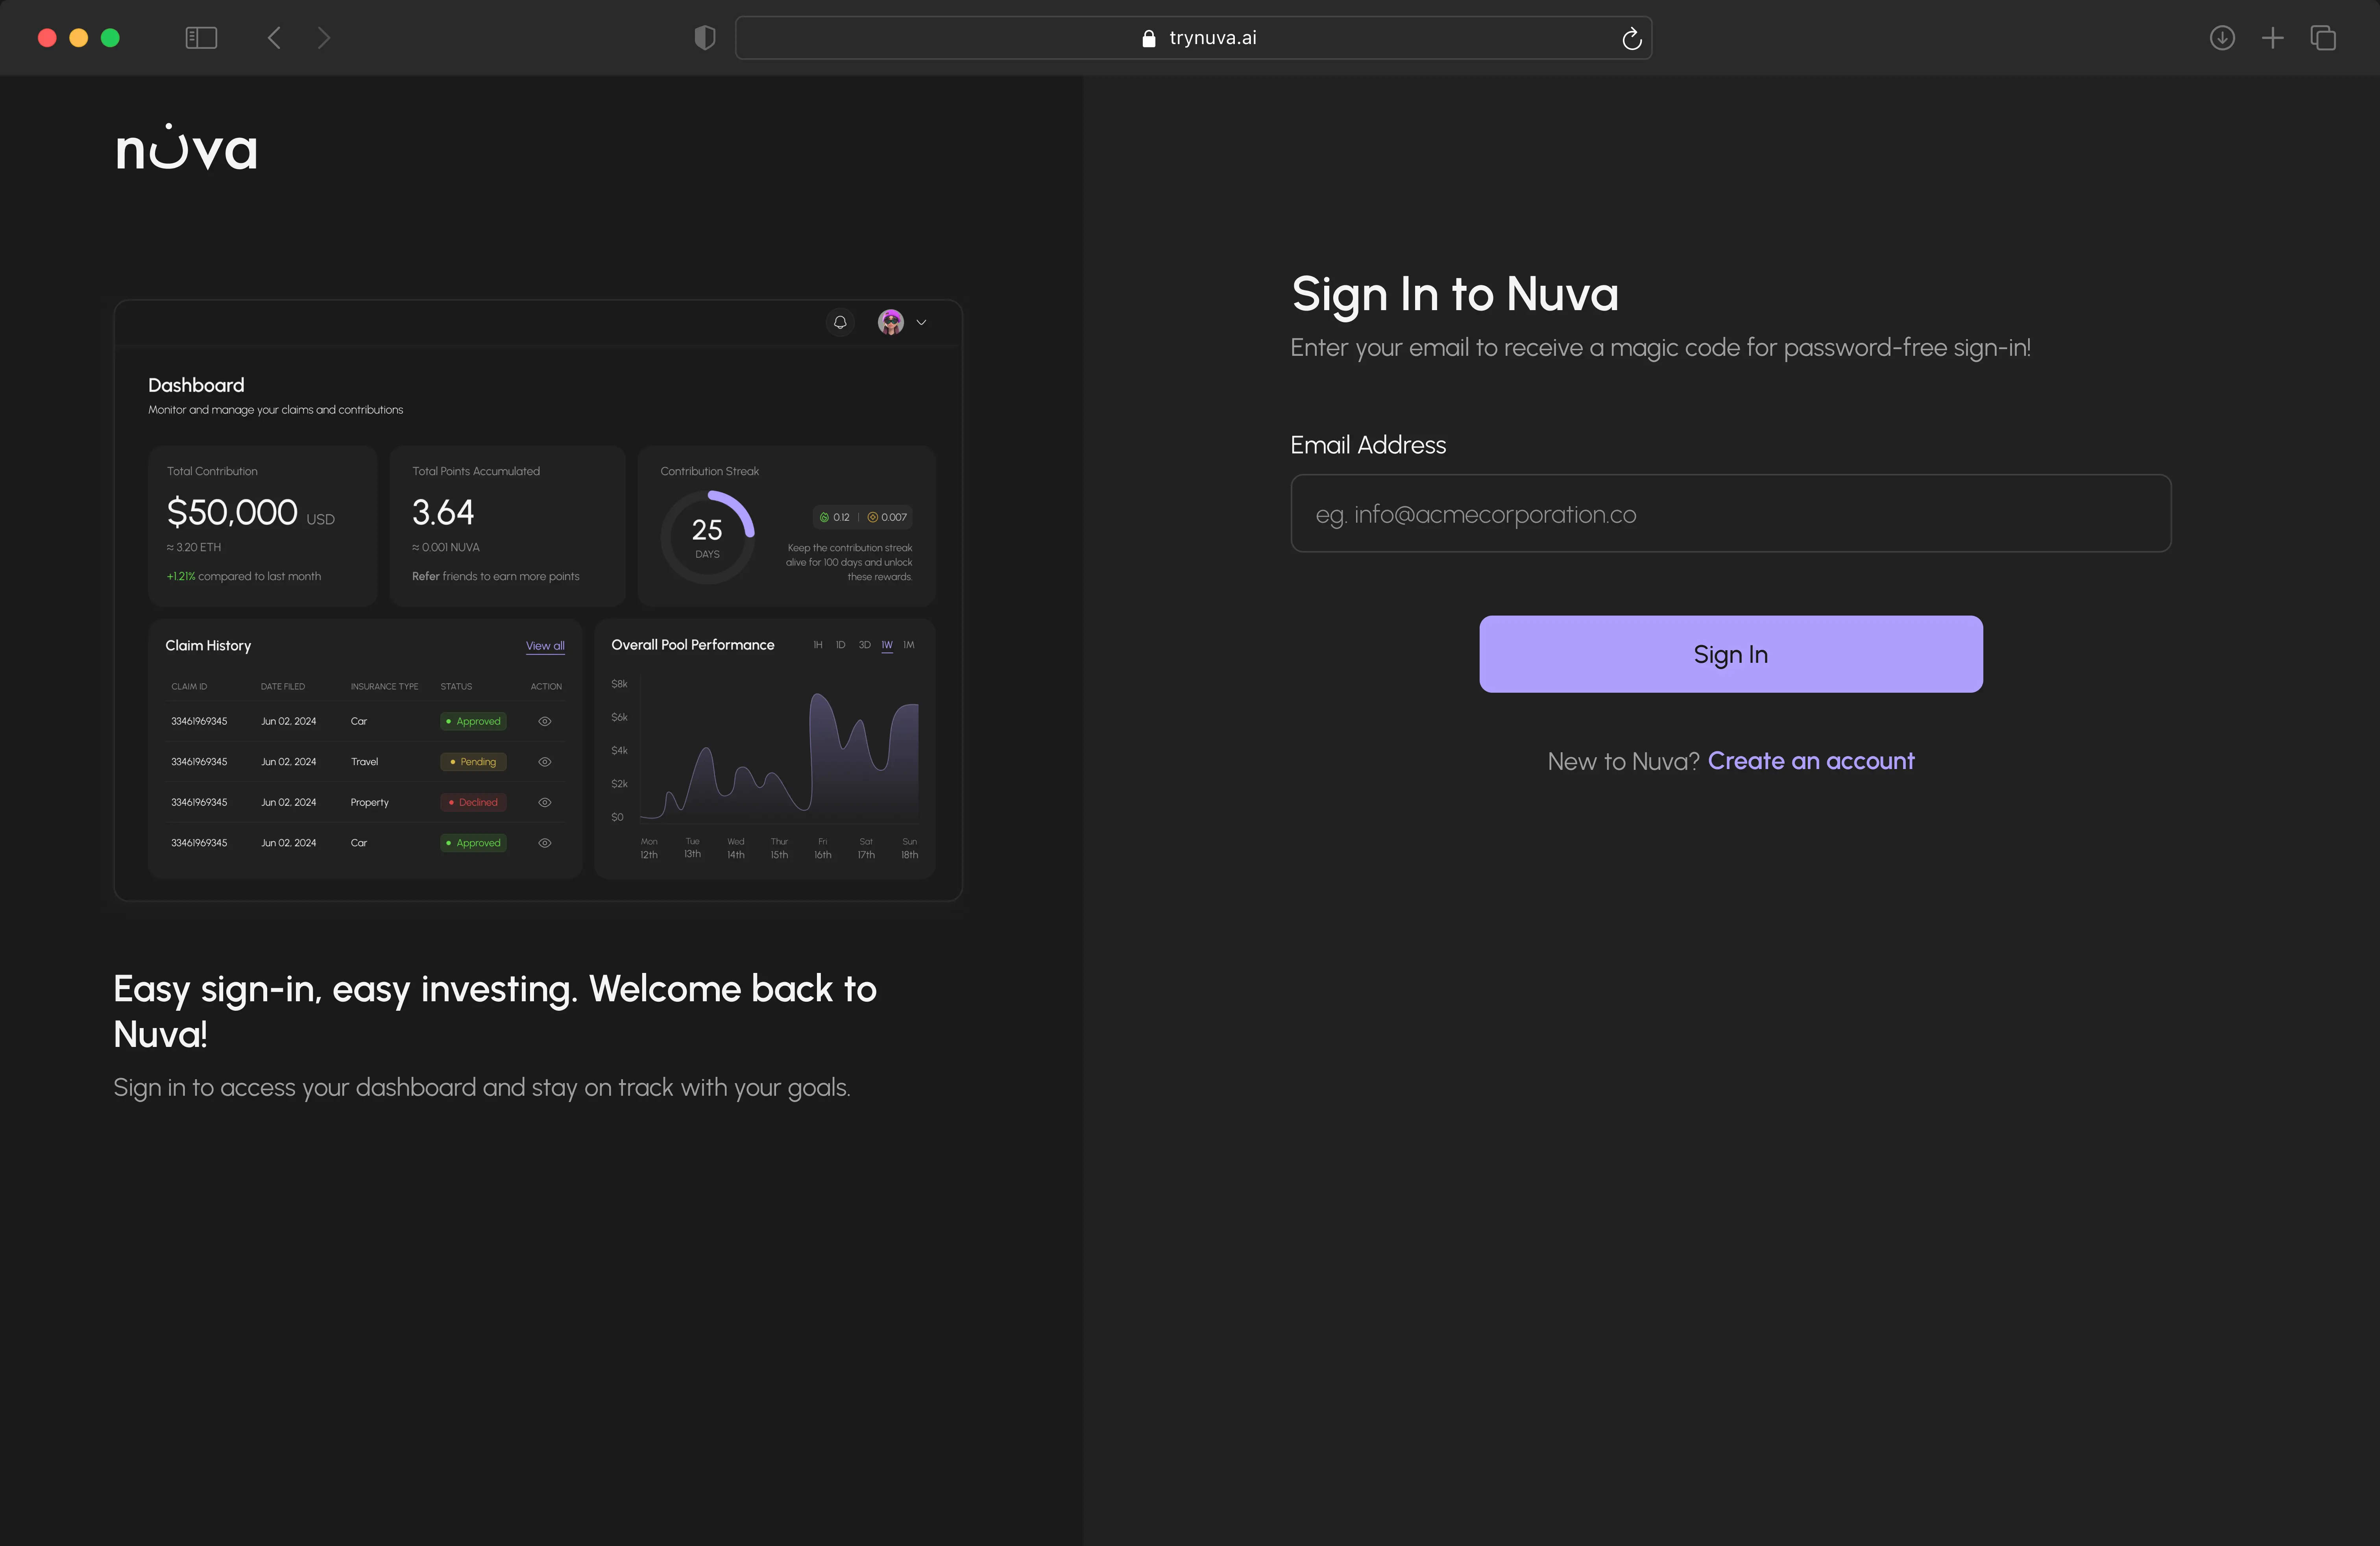This screenshot has height=1546, width=2380.
Task: Open the notification bell icon
Action: 840,322
